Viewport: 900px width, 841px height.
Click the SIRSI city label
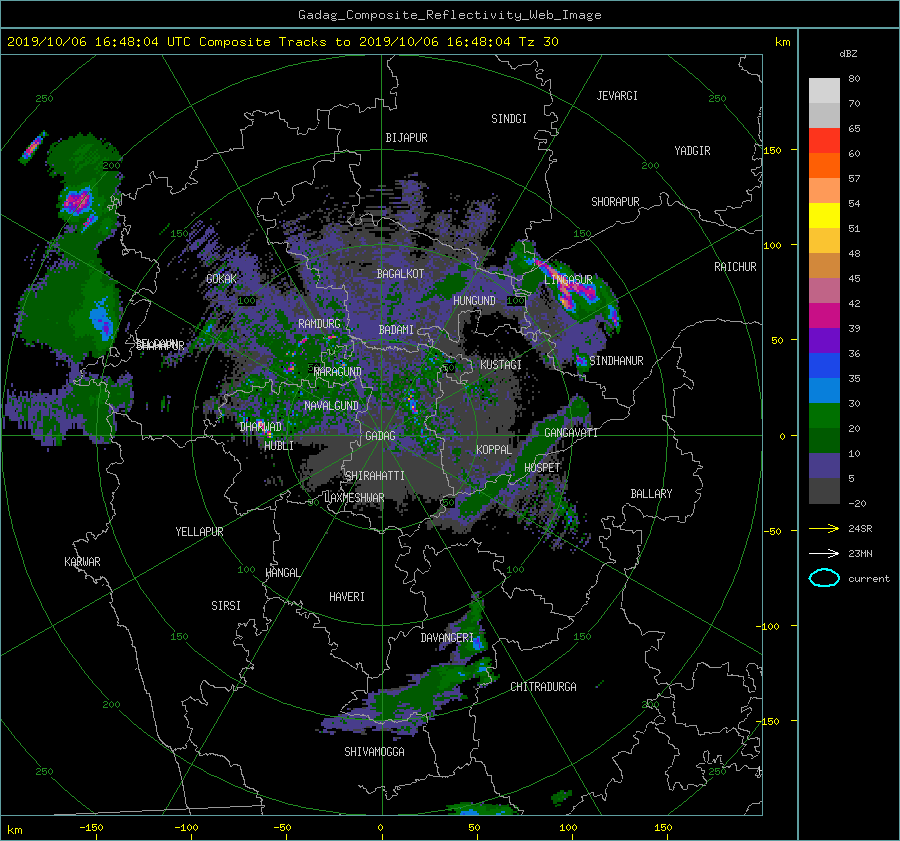[226, 606]
